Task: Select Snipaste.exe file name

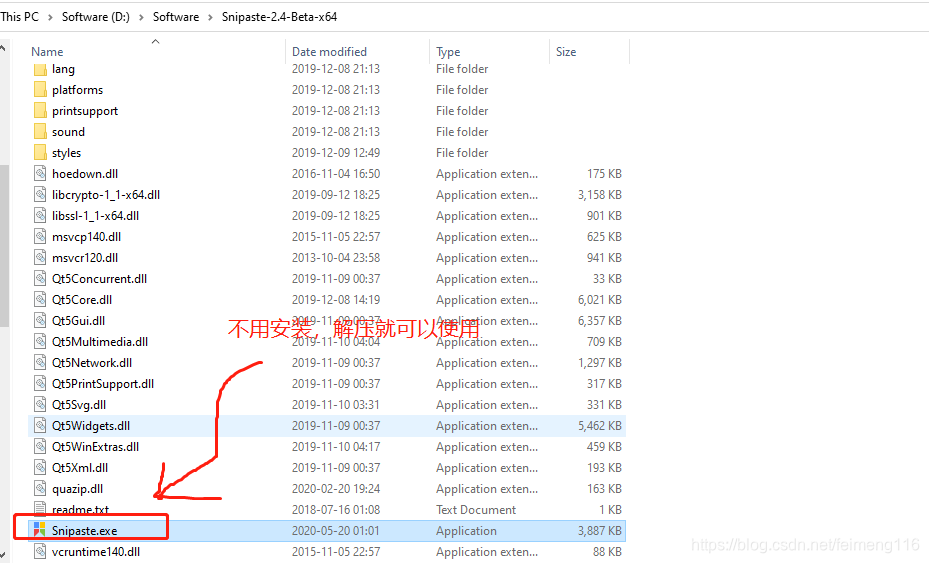Action: (85, 531)
